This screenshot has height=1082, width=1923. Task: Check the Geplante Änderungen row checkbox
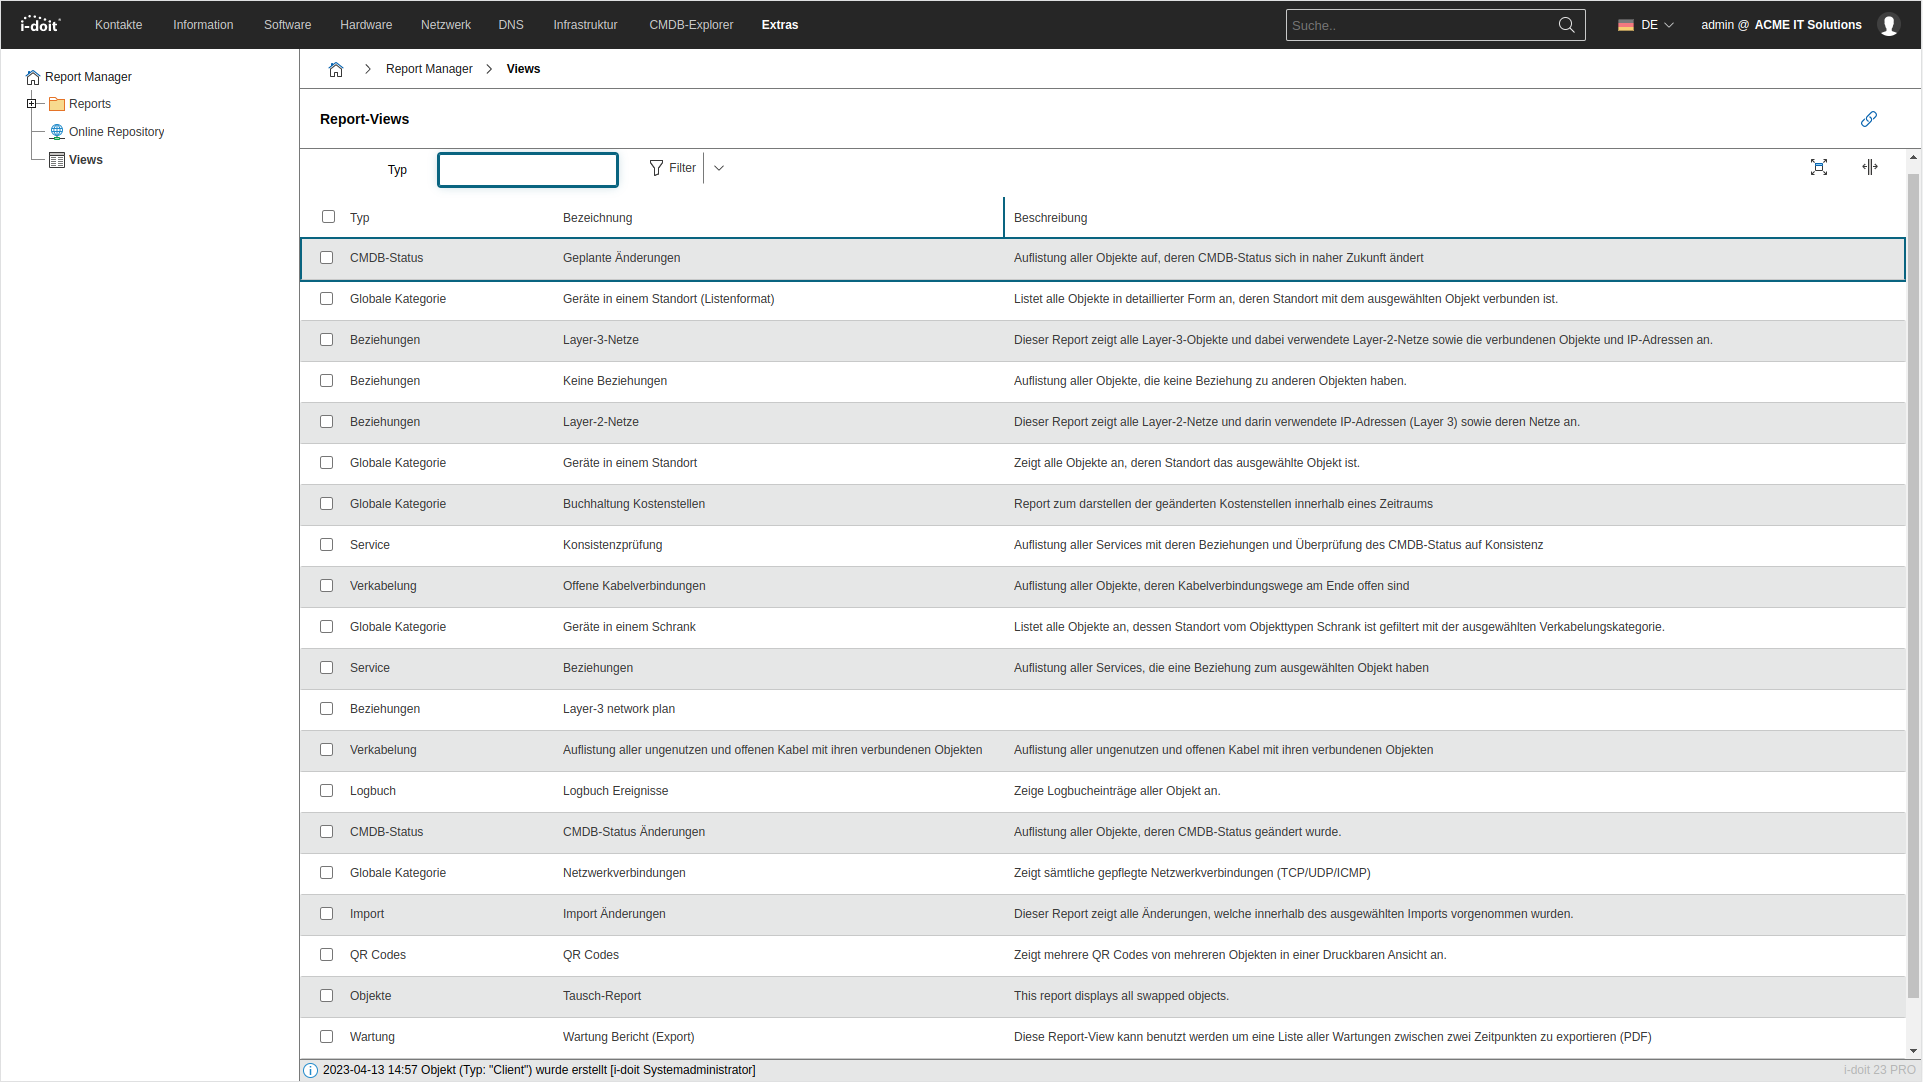point(326,258)
